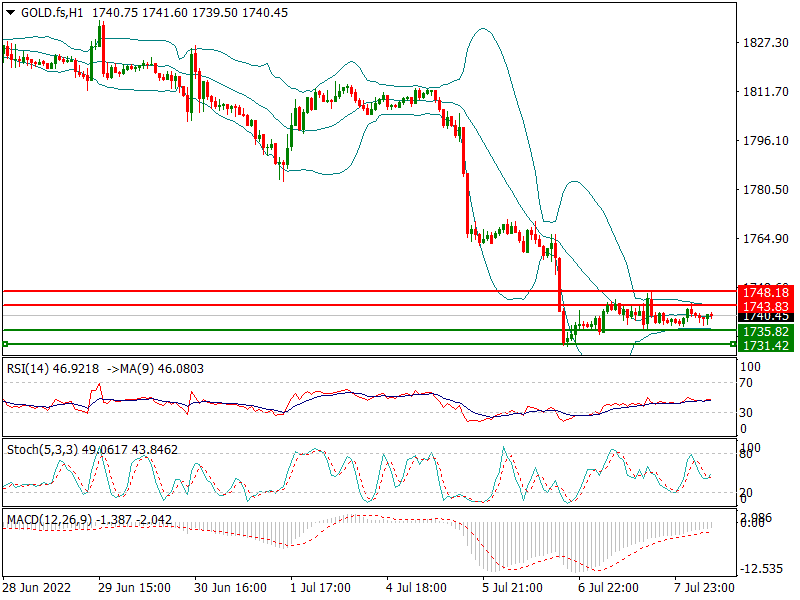
Task: Click the 6 Jul 22:00 time axis label
Action: pyautogui.click(x=608, y=588)
